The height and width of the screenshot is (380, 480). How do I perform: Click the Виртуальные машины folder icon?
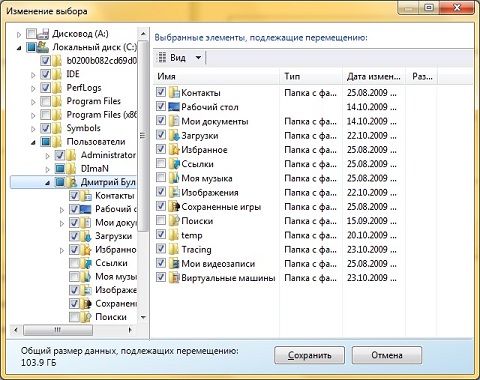click(174, 278)
